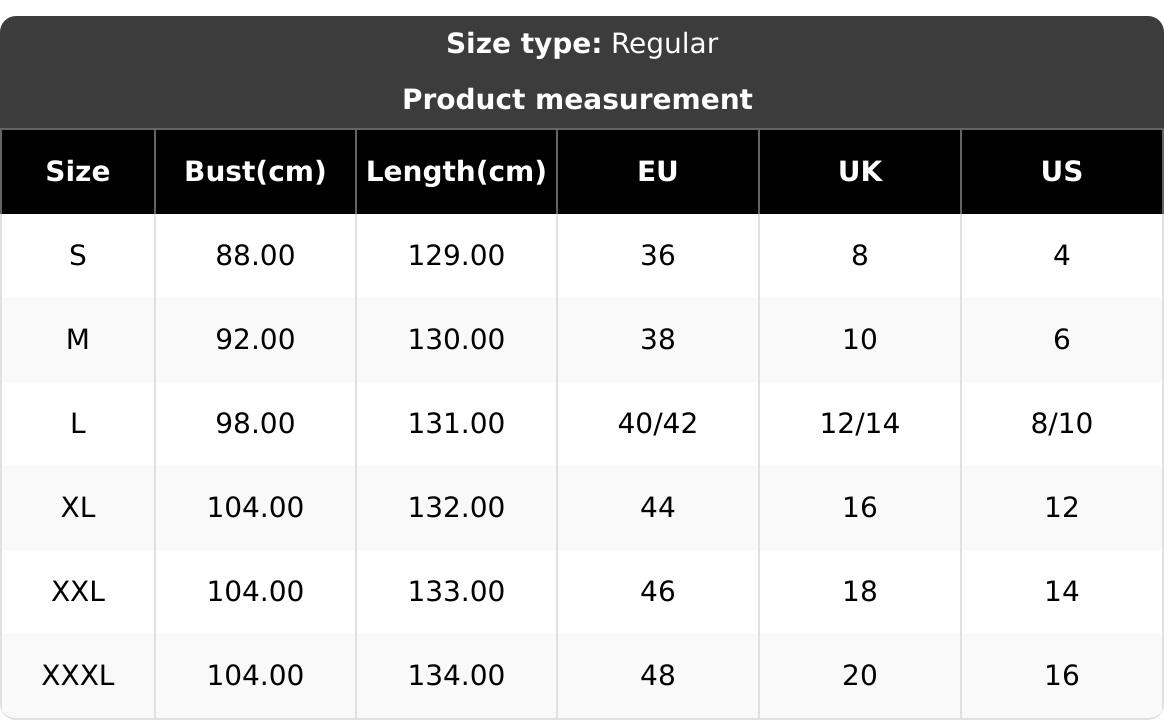Click the Product measurement title

pos(577,100)
